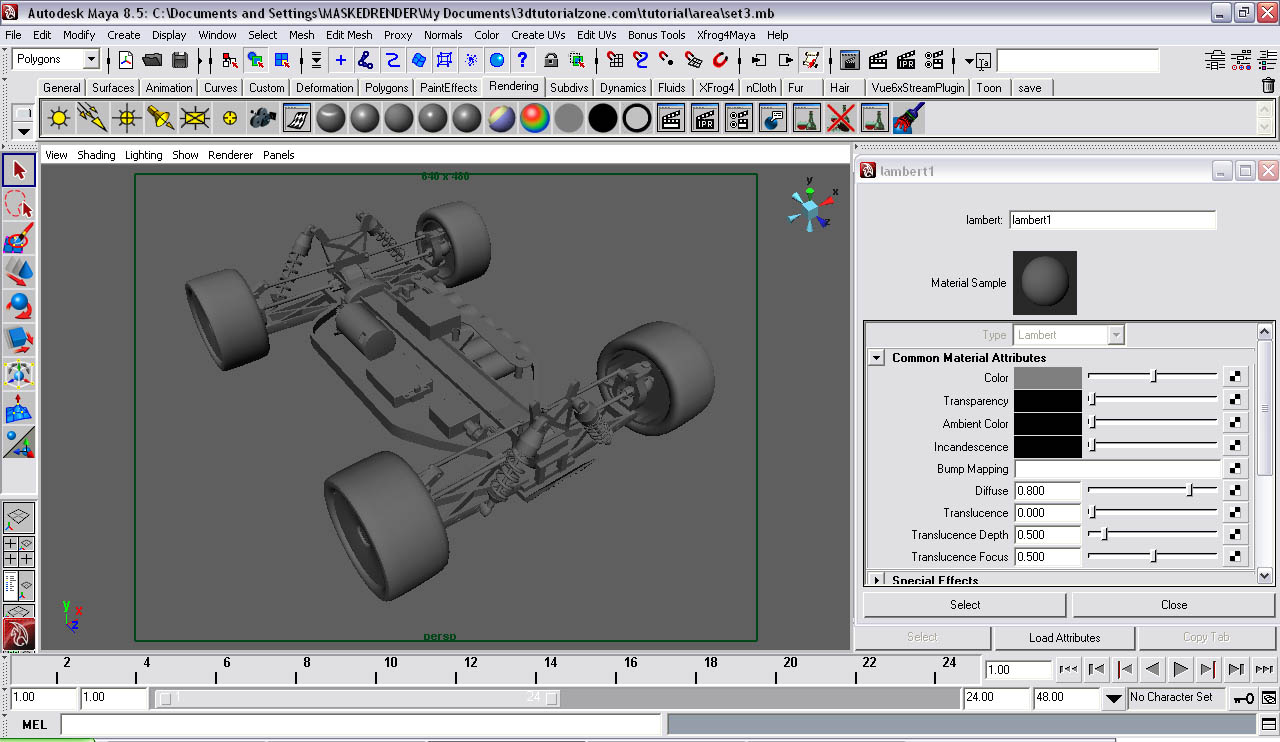Collapse the Common Material Attributes section
Viewport: 1280px width, 742px height.
[x=876, y=357]
